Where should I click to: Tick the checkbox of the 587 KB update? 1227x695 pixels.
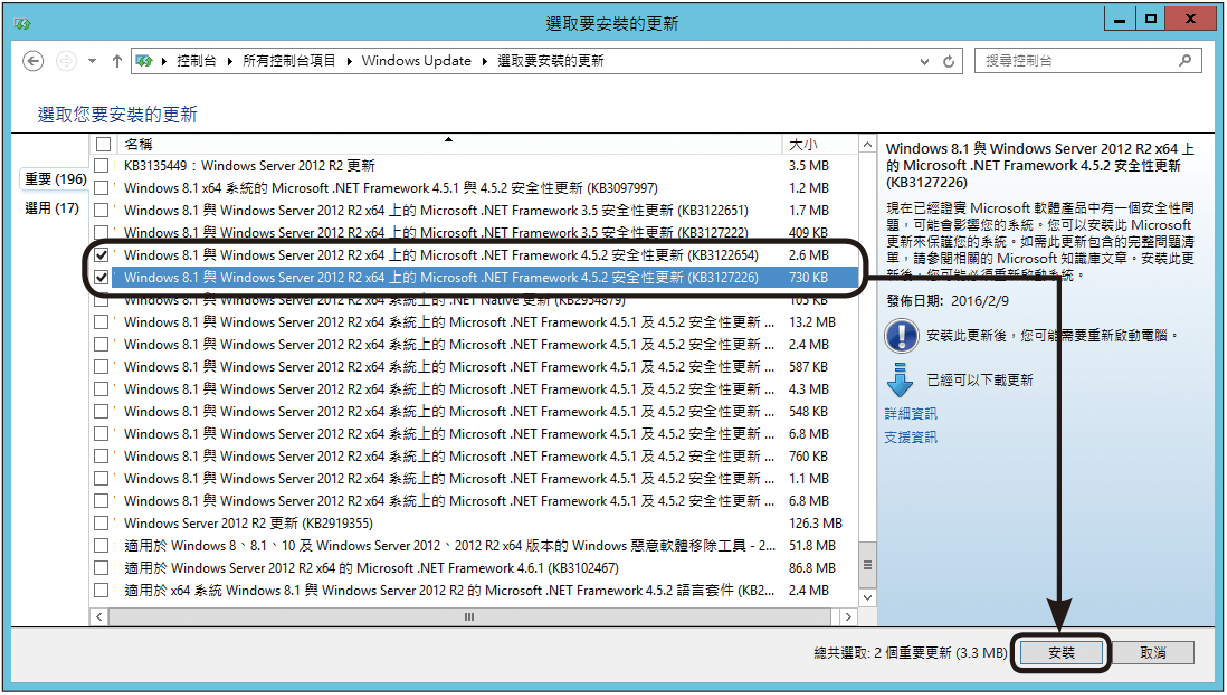click(101, 367)
